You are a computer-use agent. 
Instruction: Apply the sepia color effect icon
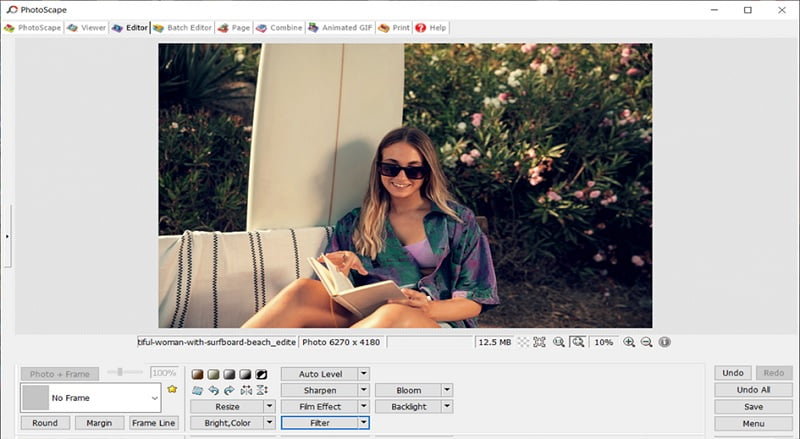(x=197, y=374)
